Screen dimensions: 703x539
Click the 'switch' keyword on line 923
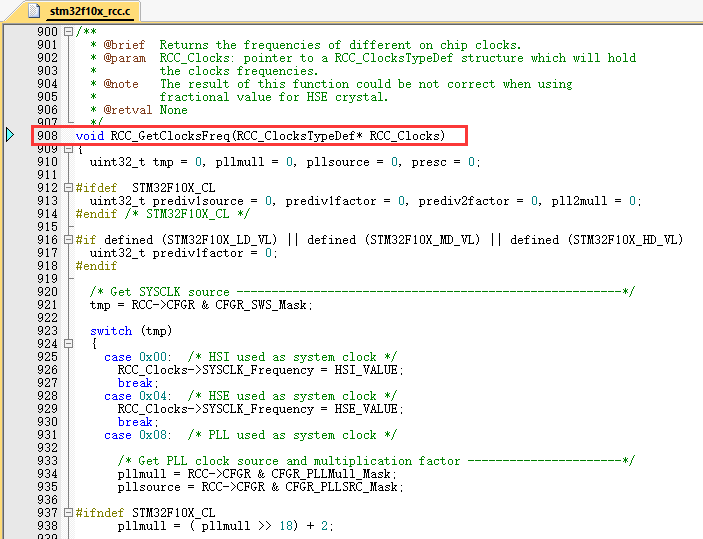(111, 331)
